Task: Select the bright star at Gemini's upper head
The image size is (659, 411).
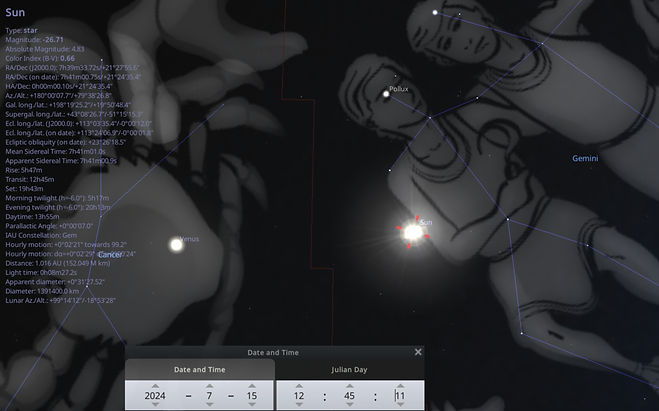Action: pos(435,13)
